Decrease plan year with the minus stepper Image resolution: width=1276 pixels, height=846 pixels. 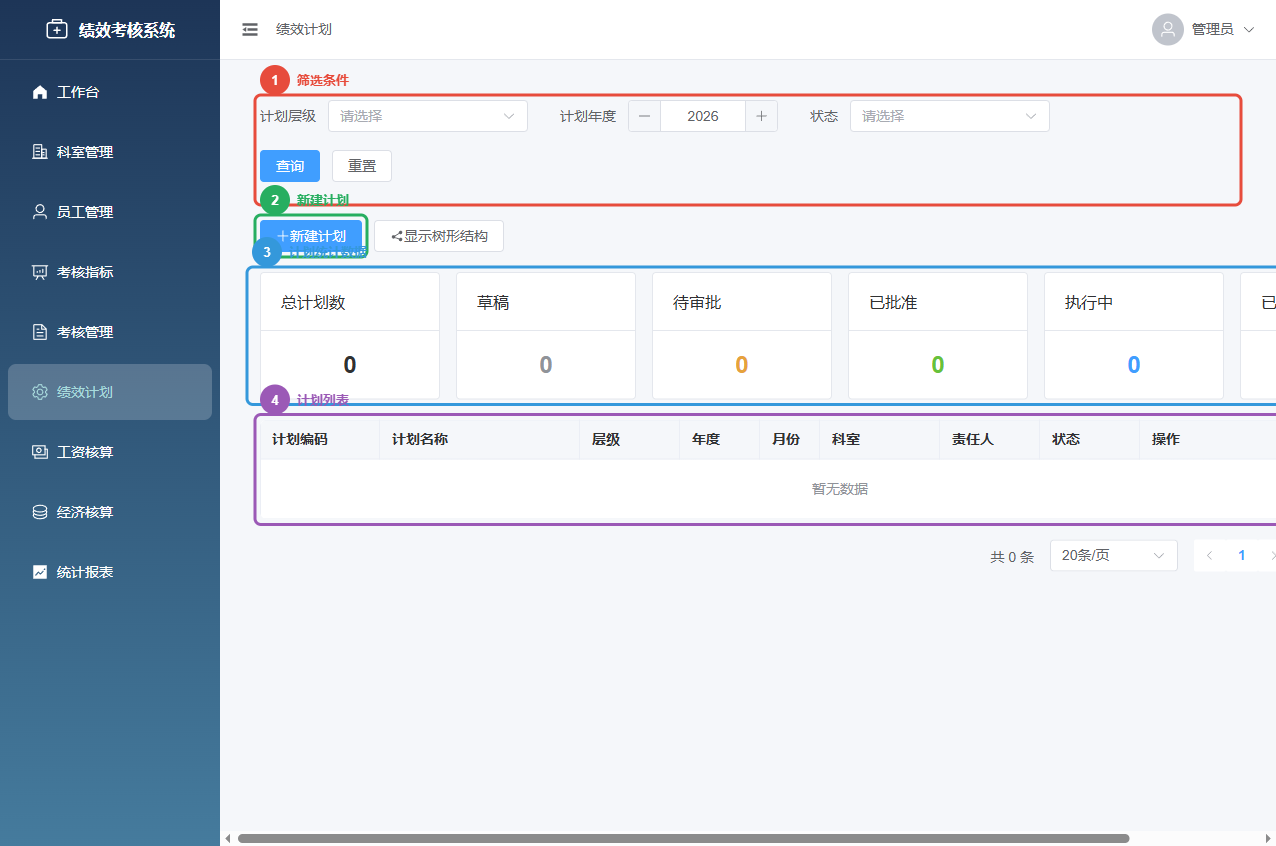(644, 115)
